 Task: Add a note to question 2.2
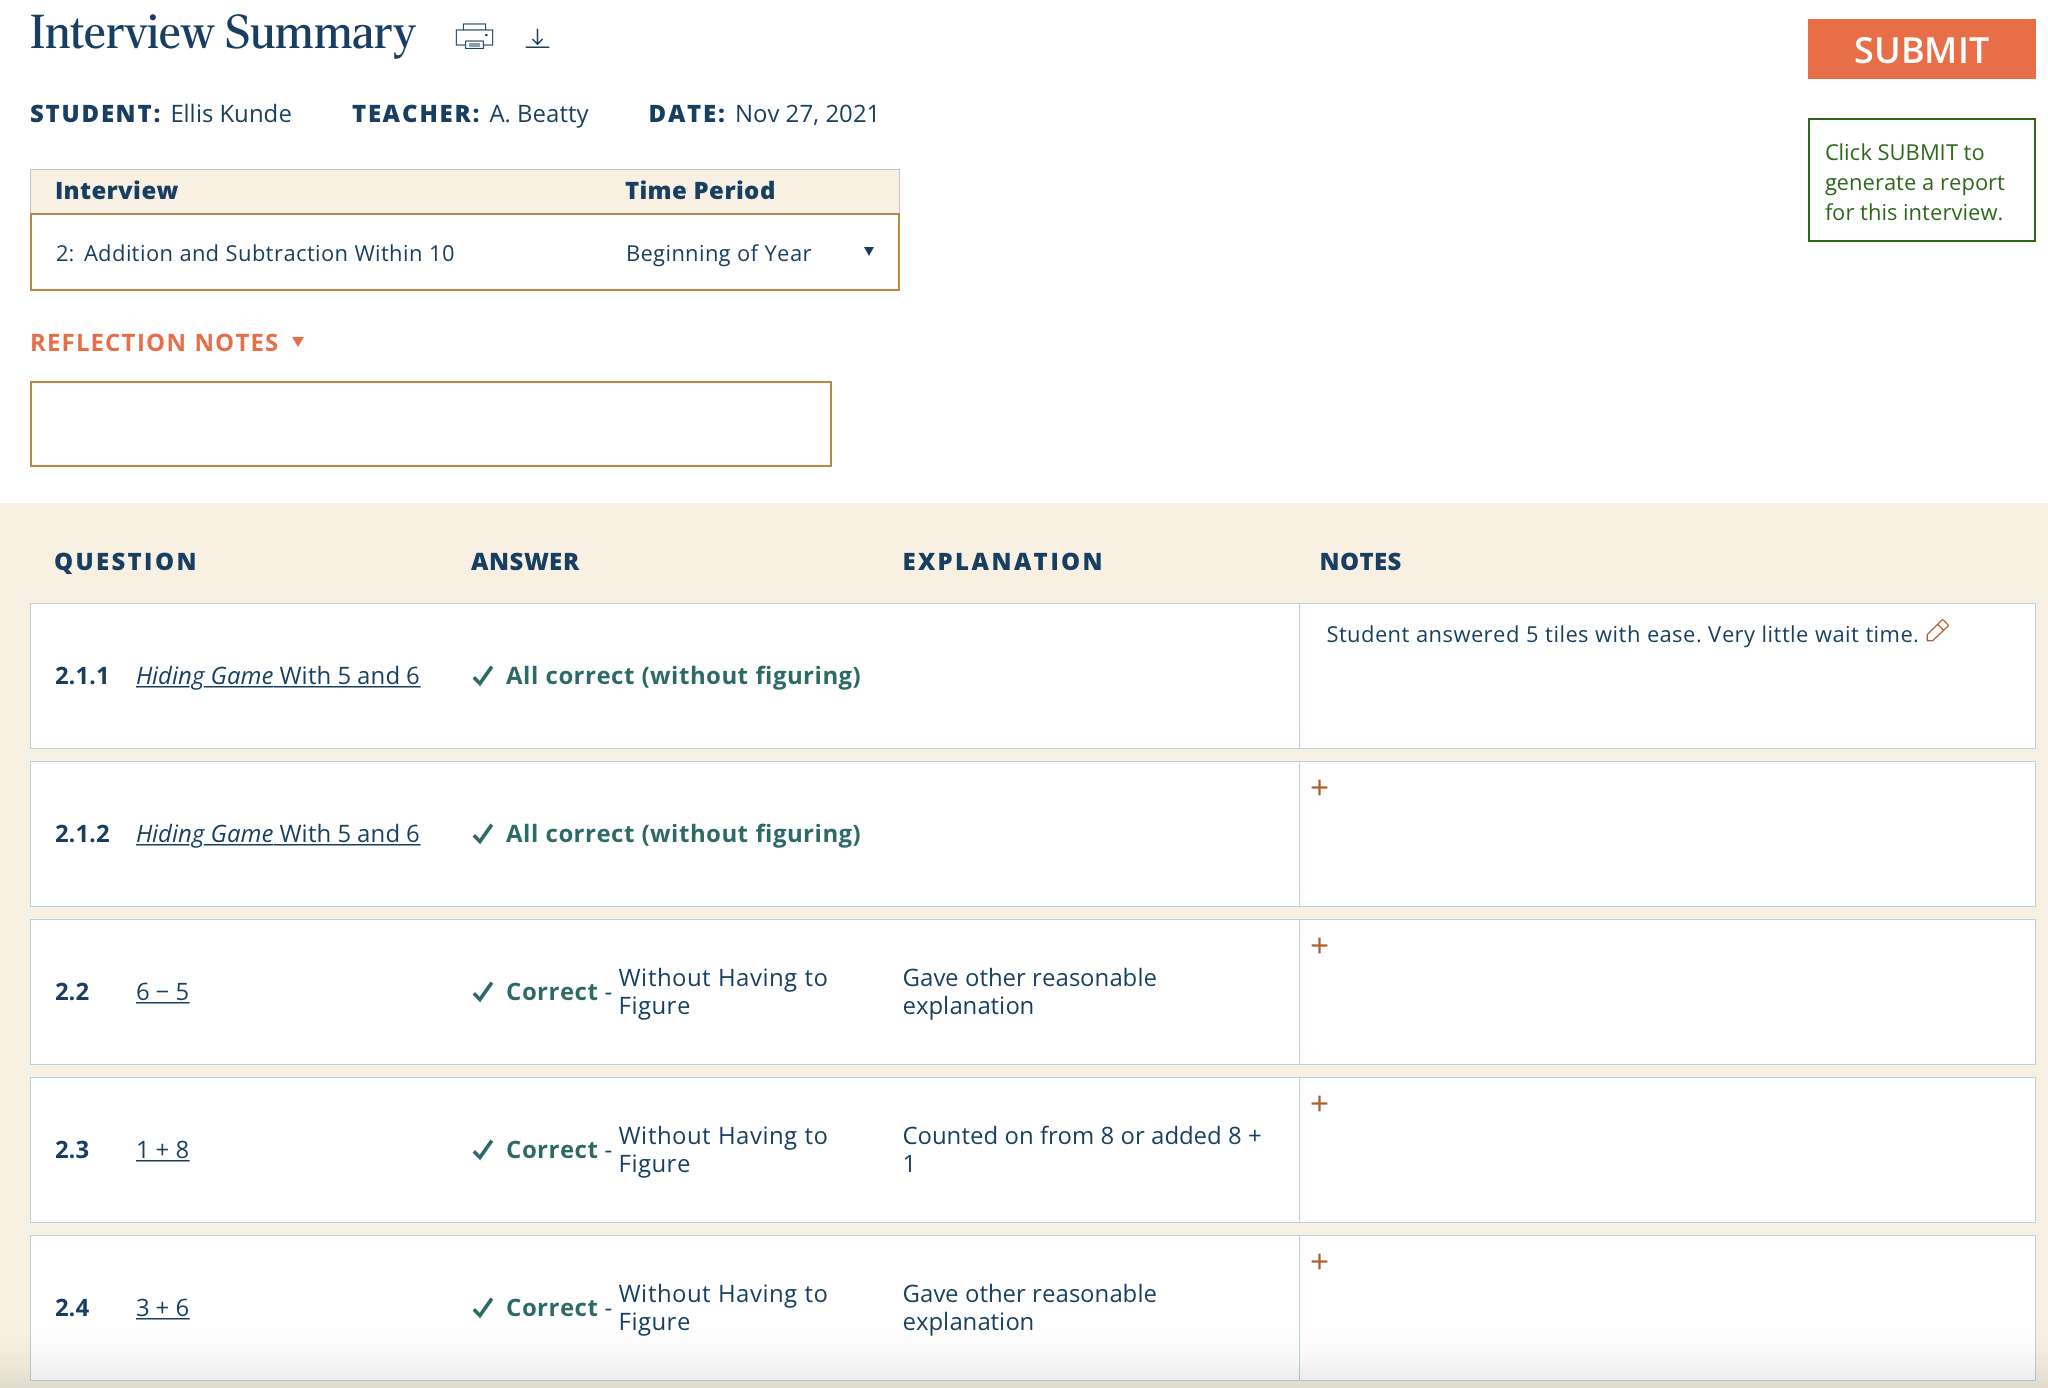[x=1321, y=945]
